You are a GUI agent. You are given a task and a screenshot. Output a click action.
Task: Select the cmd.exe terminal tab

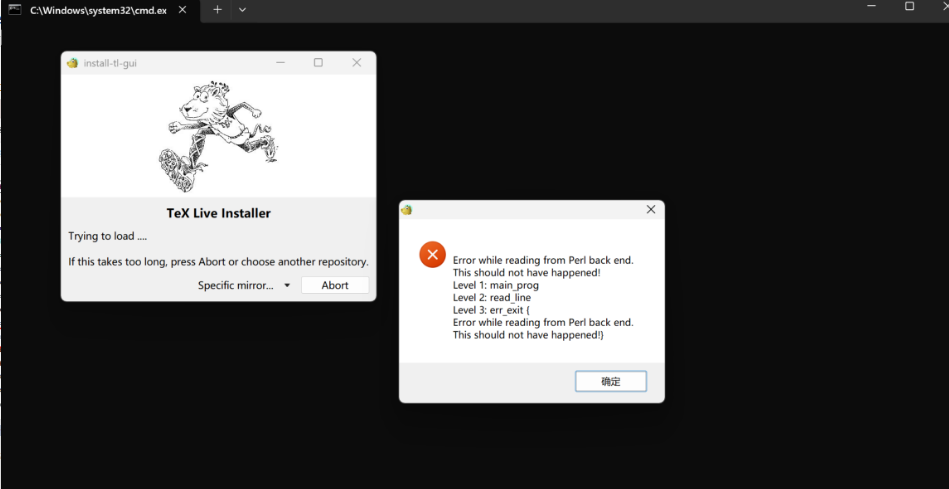(x=100, y=11)
